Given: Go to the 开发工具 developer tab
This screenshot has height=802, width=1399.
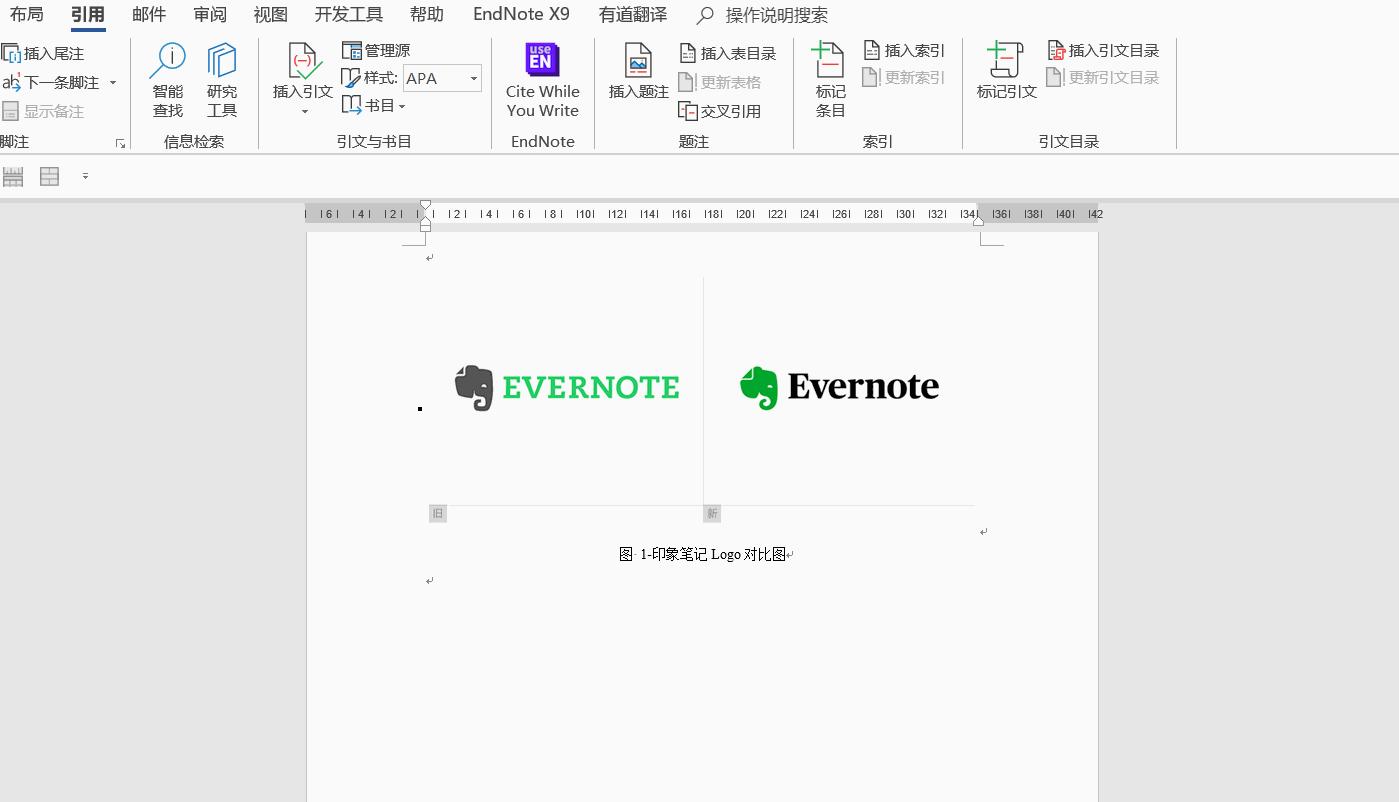Looking at the screenshot, I should (x=349, y=15).
